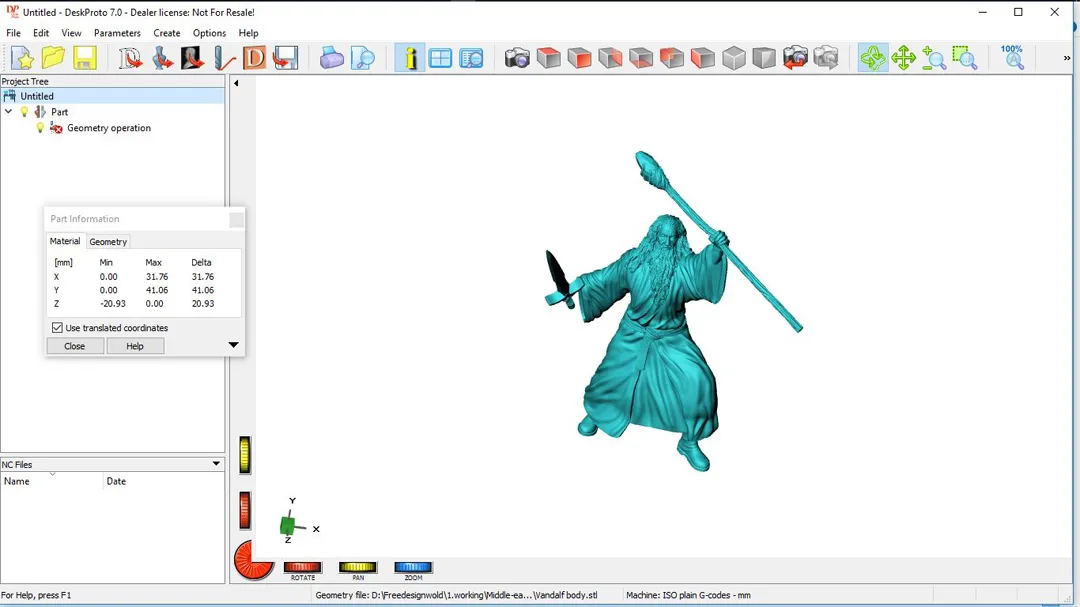
Task: Select the dark gray cube view
Action: tap(764, 58)
